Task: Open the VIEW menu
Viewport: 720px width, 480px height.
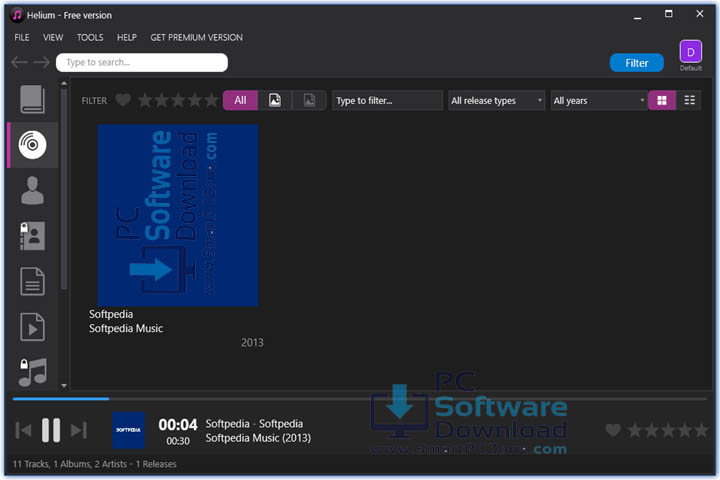Action: (53, 38)
